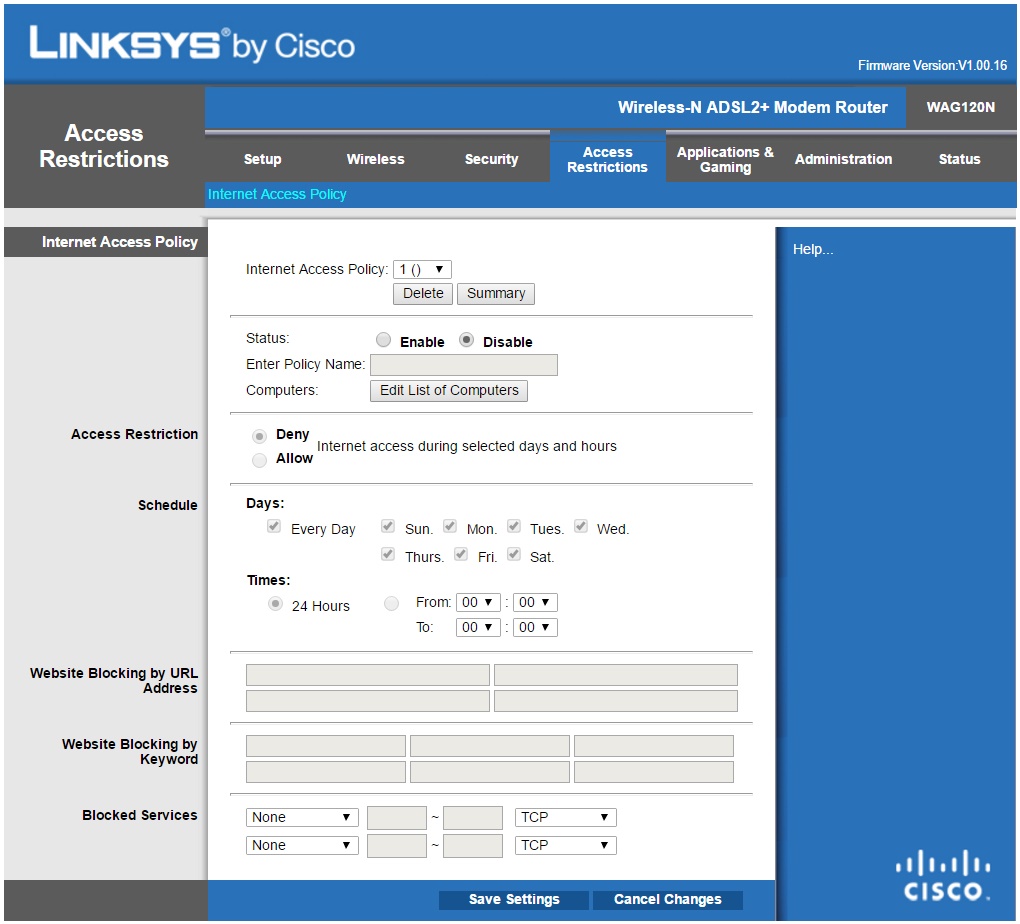The image size is (1020, 924).
Task: Toggle the Every Day checkbox
Action: tap(274, 526)
